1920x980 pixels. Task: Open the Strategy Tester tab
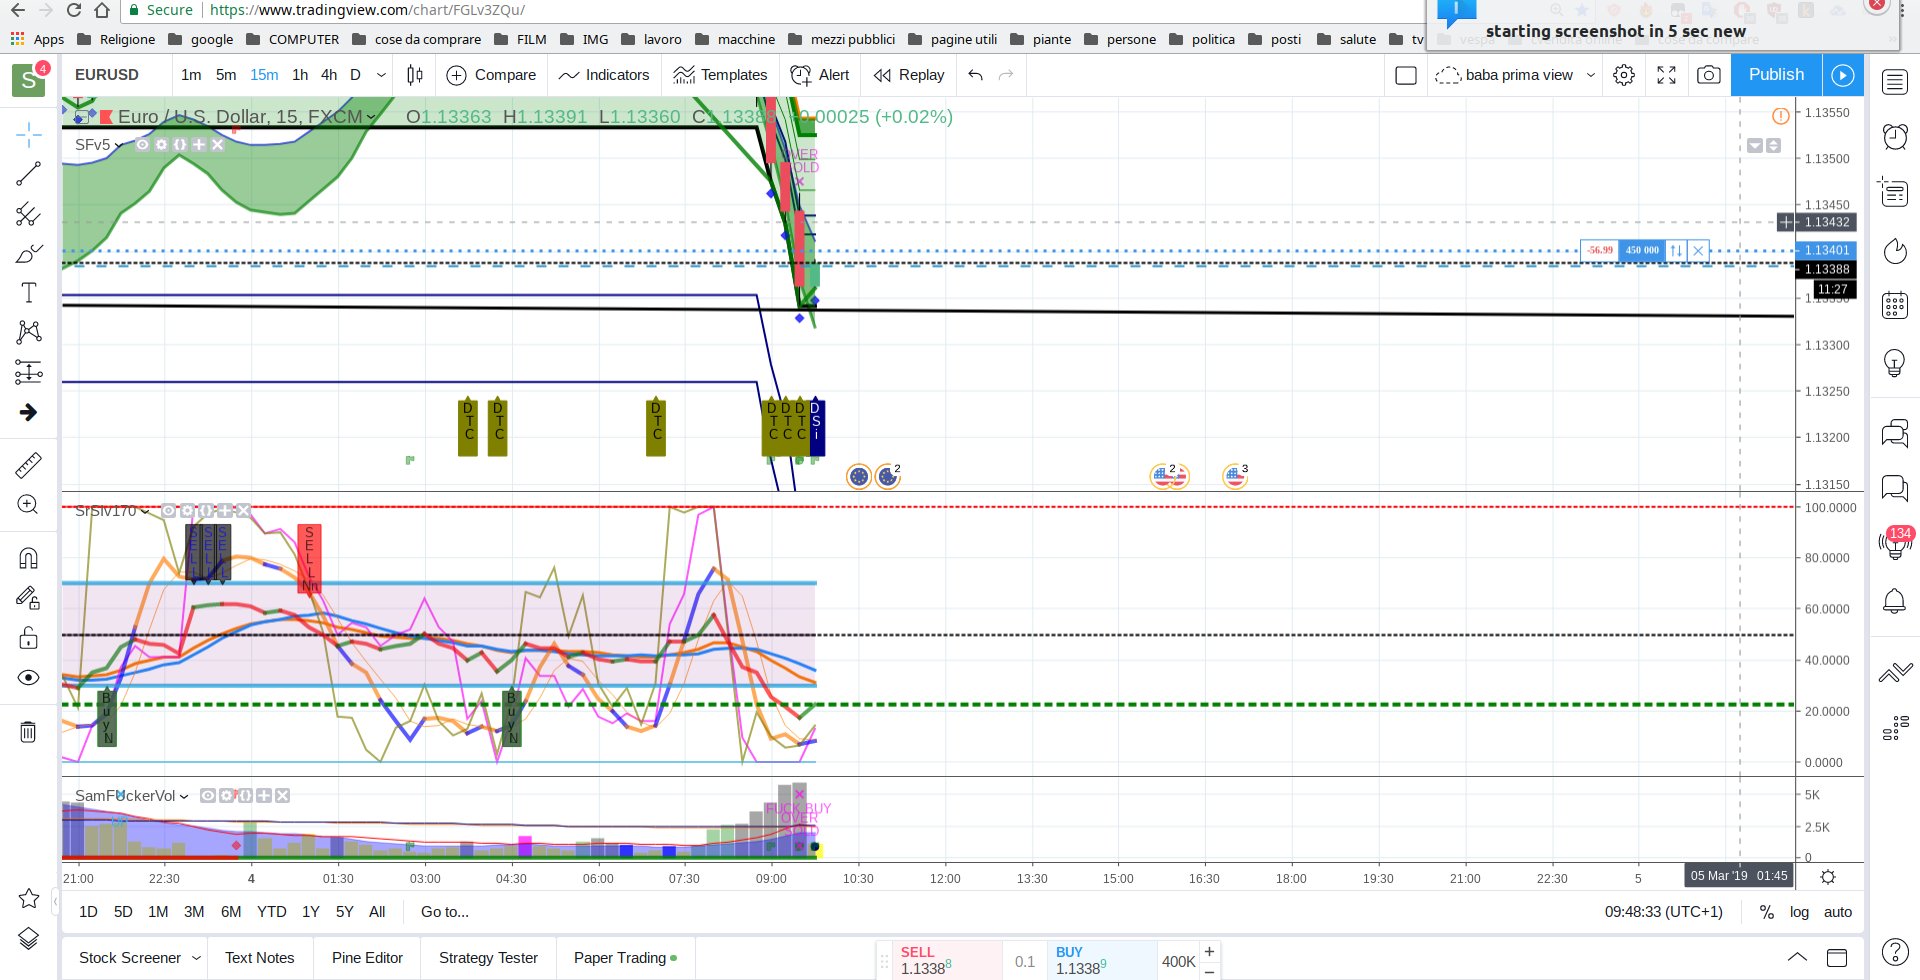point(488,958)
